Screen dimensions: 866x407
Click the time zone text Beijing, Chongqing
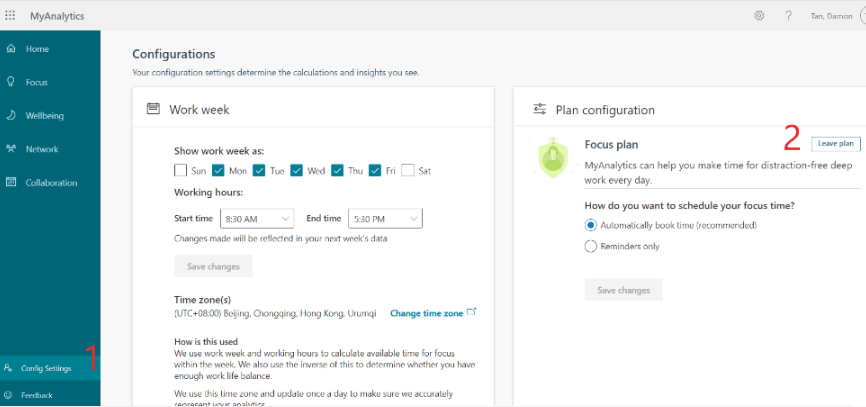[x=275, y=313]
